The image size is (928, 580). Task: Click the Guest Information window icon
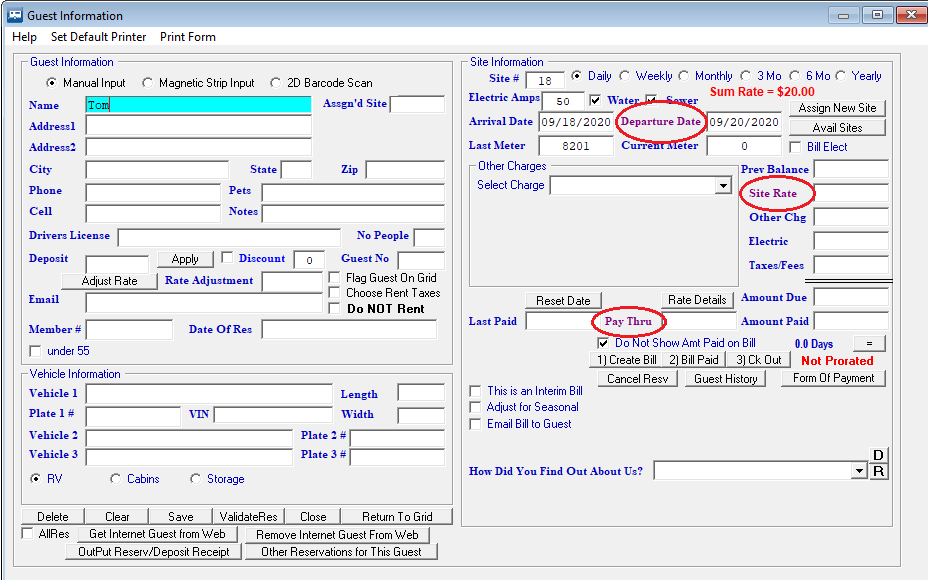(x=15, y=15)
